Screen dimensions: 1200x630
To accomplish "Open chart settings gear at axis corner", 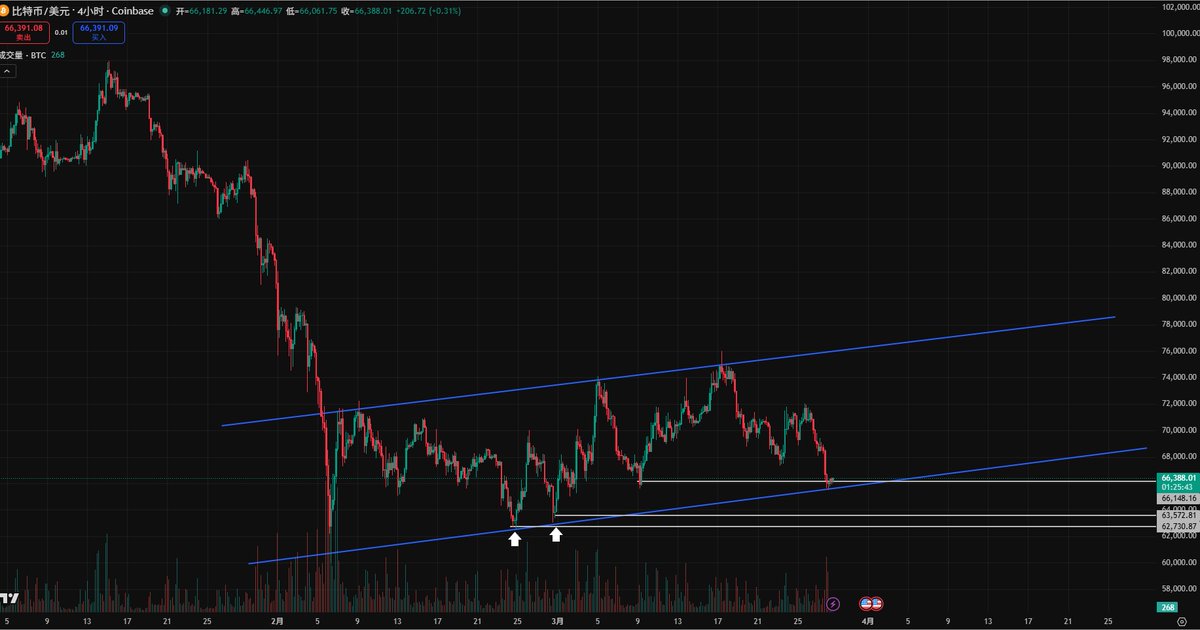I will click(x=1181, y=621).
